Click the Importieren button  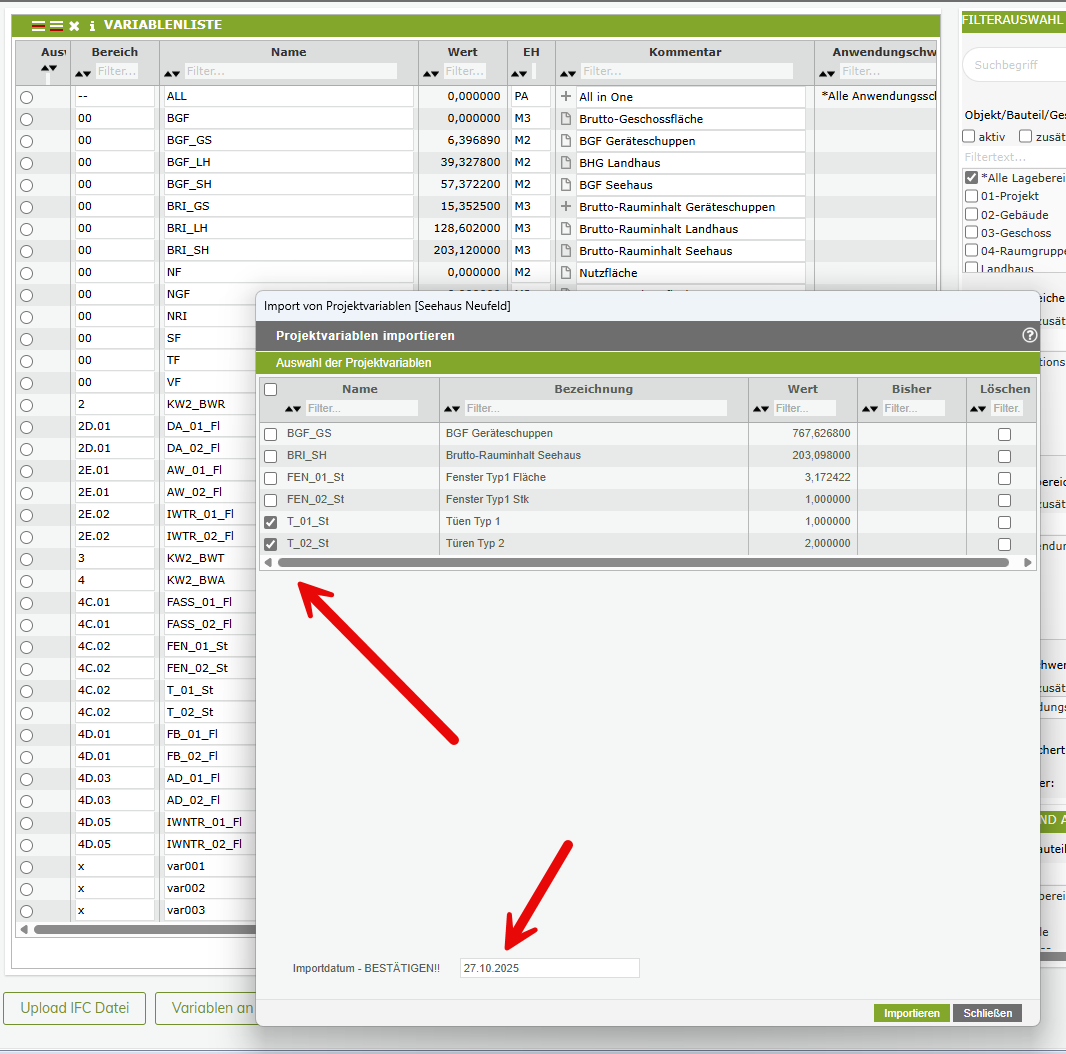point(911,1012)
